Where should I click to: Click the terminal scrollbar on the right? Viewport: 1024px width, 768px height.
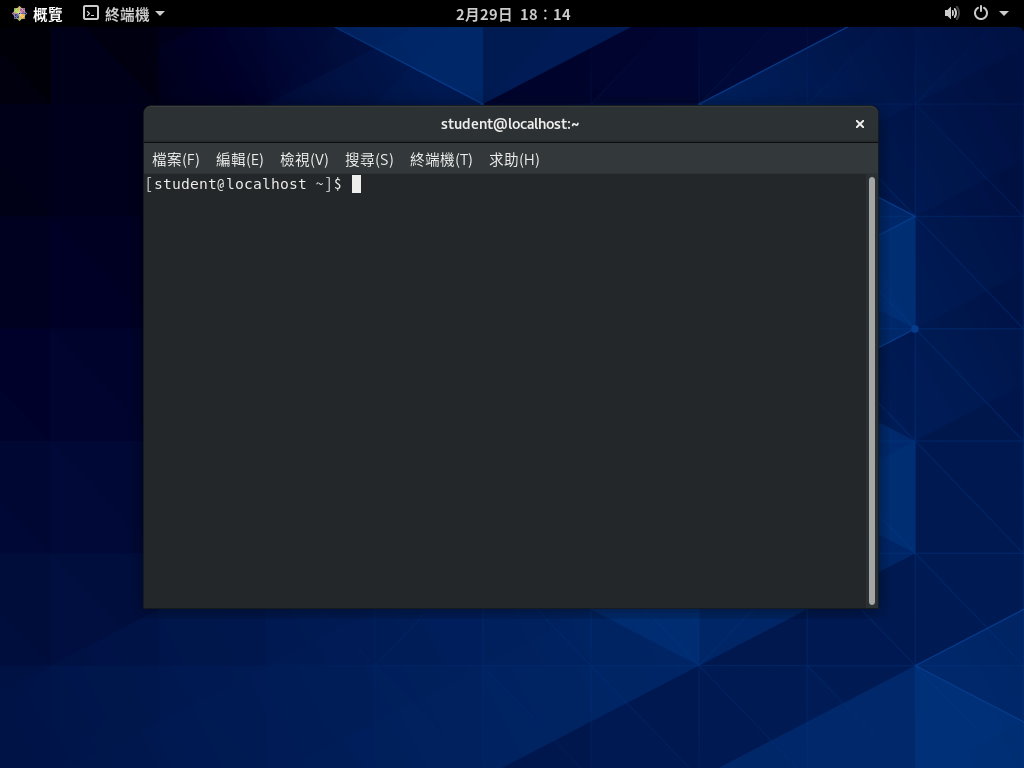[x=871, y=390]
